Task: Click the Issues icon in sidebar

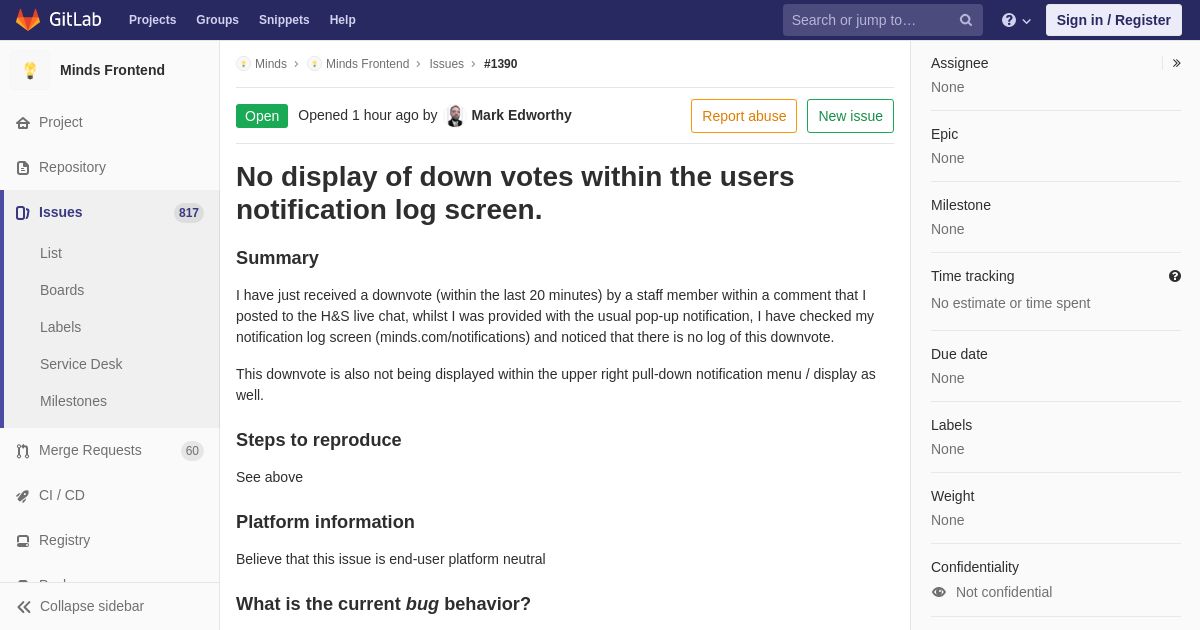Action: 23,213
